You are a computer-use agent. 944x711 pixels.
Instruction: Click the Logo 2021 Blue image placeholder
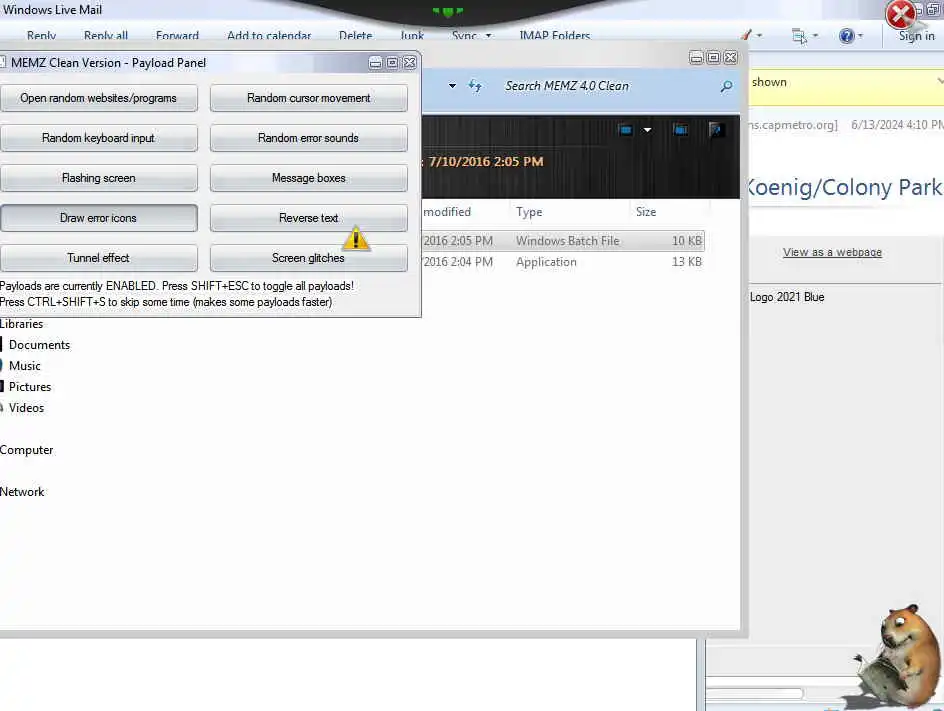pyautogui.click(x=787, y=297)
